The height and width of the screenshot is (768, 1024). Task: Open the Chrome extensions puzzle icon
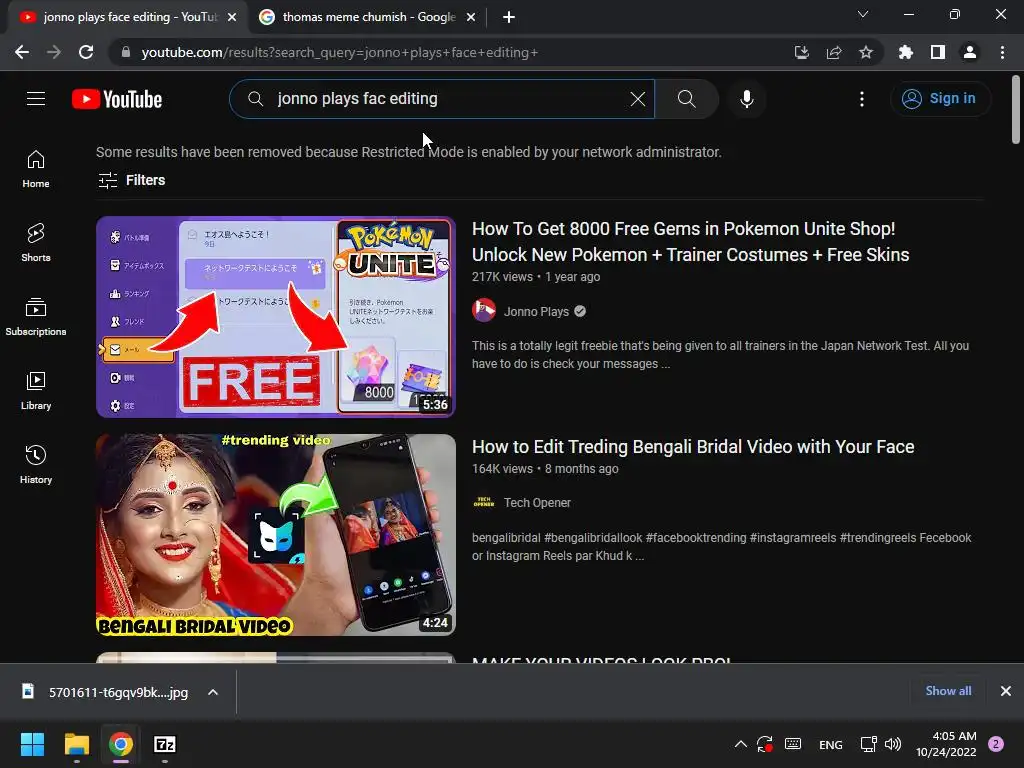pos(906,52)
